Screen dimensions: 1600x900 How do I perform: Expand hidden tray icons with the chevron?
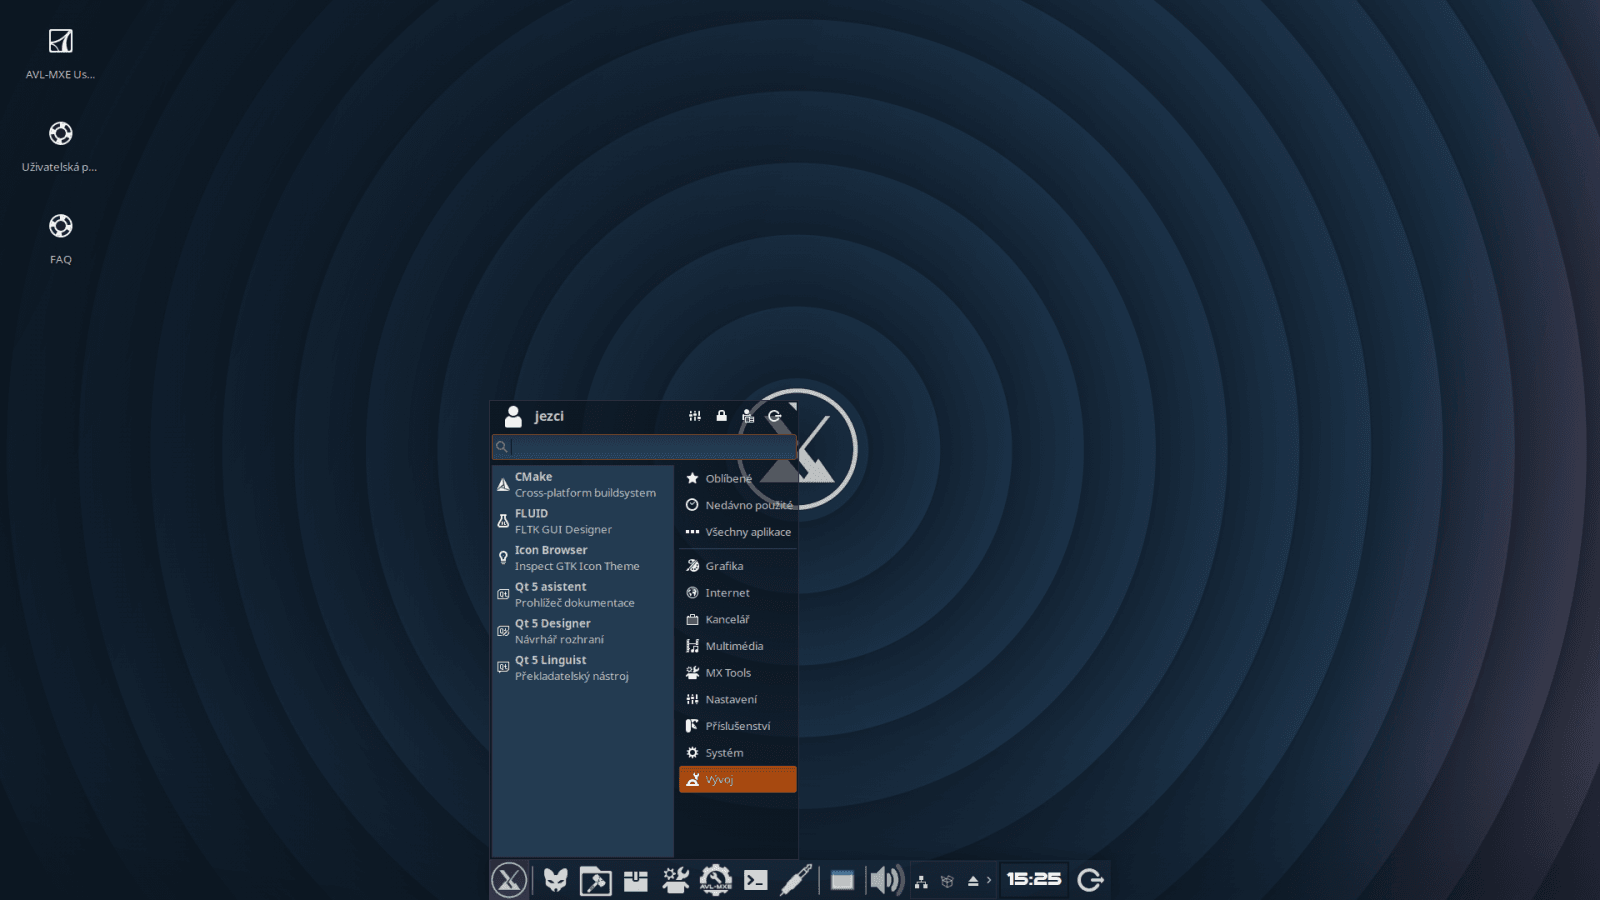click(988, 880)
